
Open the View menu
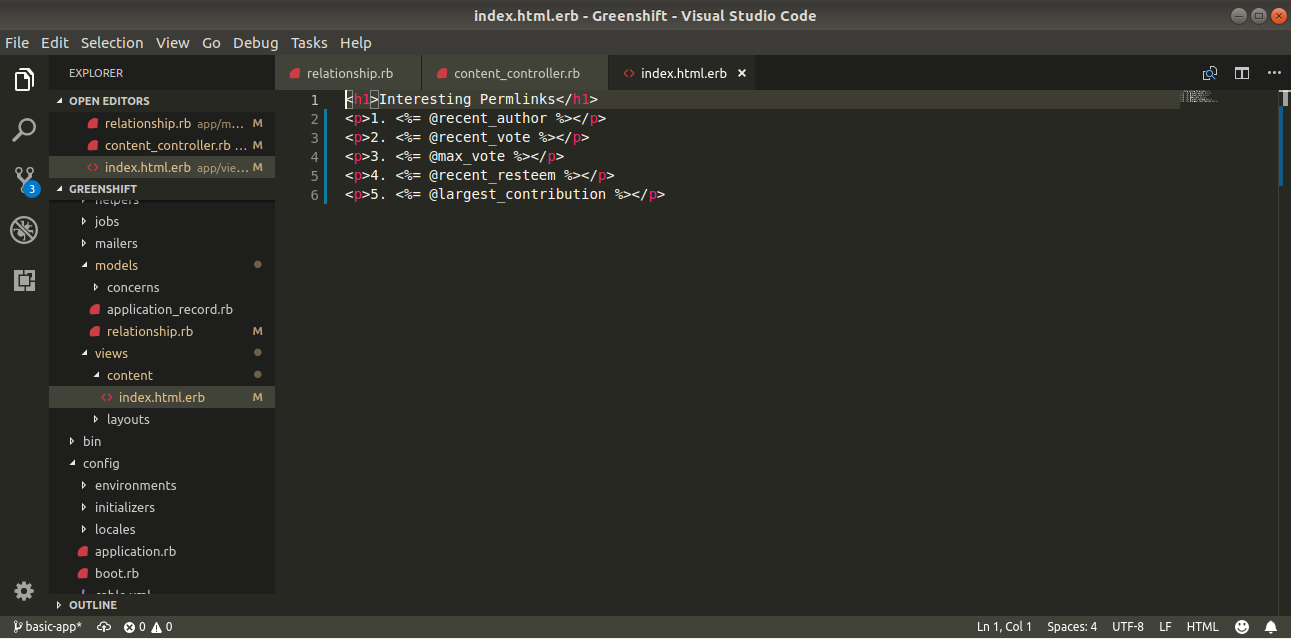172,43
